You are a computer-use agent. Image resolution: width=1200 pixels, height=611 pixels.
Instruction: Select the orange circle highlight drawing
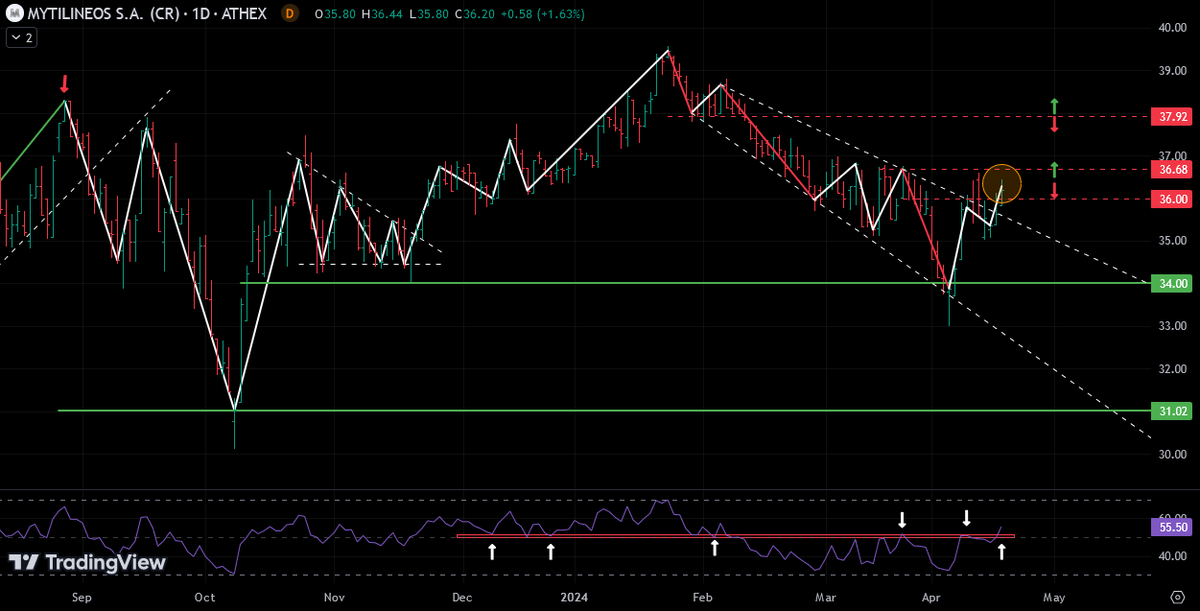1001,183
